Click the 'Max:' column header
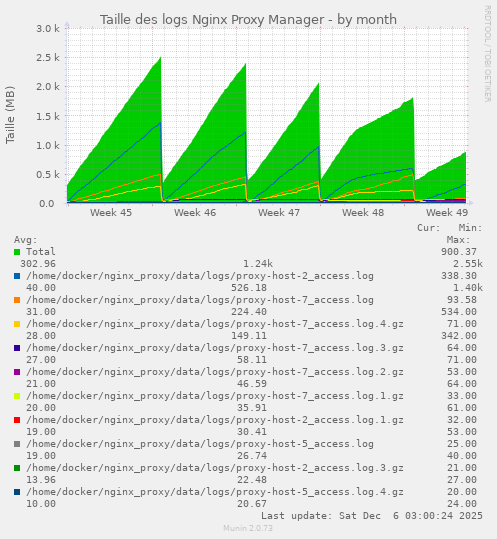497x539 pixels. tap(459, 240)
